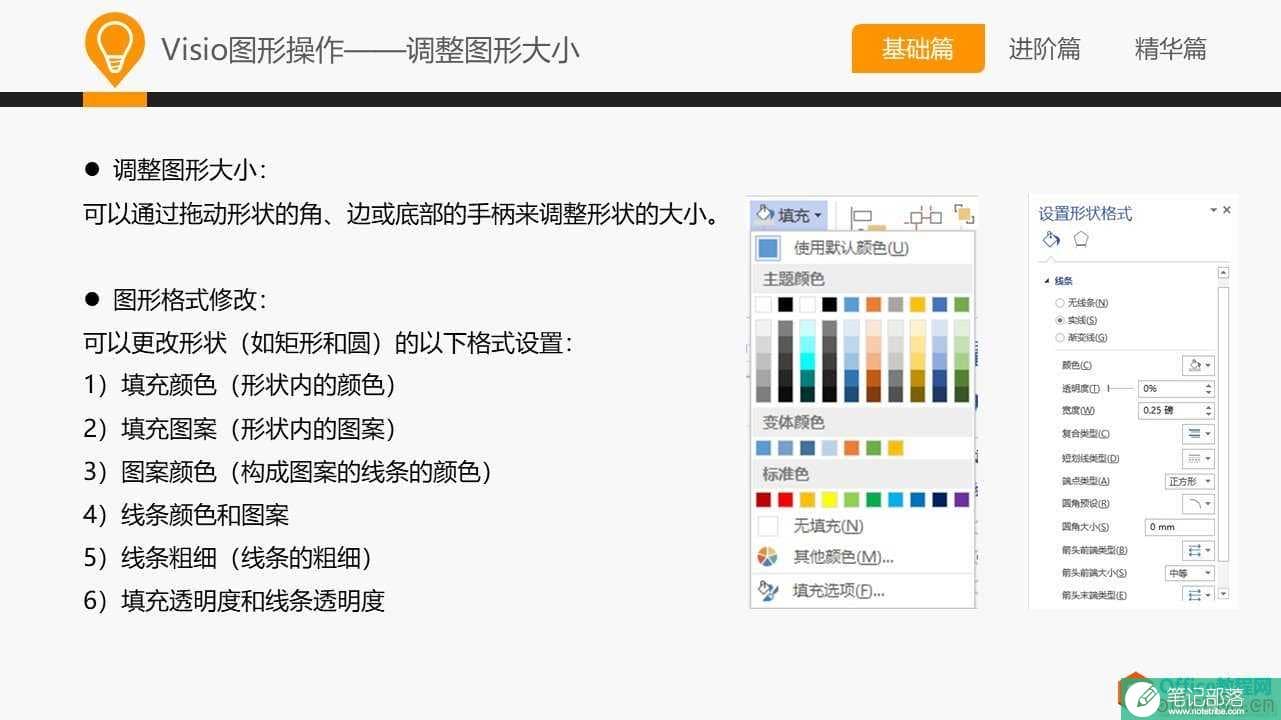Open 其他颜色(M)... menu entry
Screen dimensions: 1281x720
862,557
